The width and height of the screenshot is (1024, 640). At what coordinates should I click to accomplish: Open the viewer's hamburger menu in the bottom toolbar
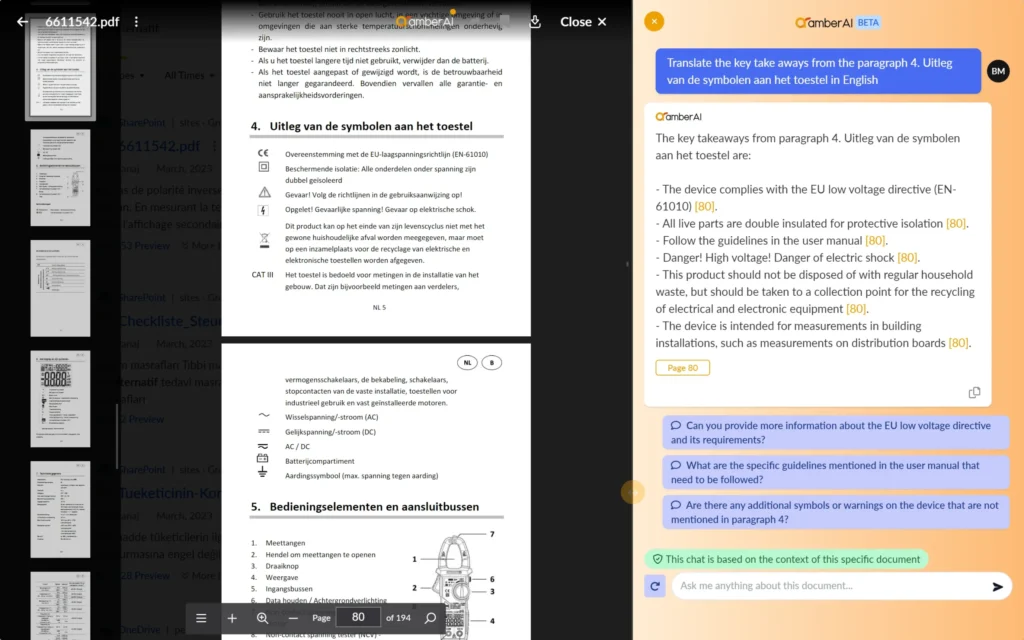(x=201, y=618)
